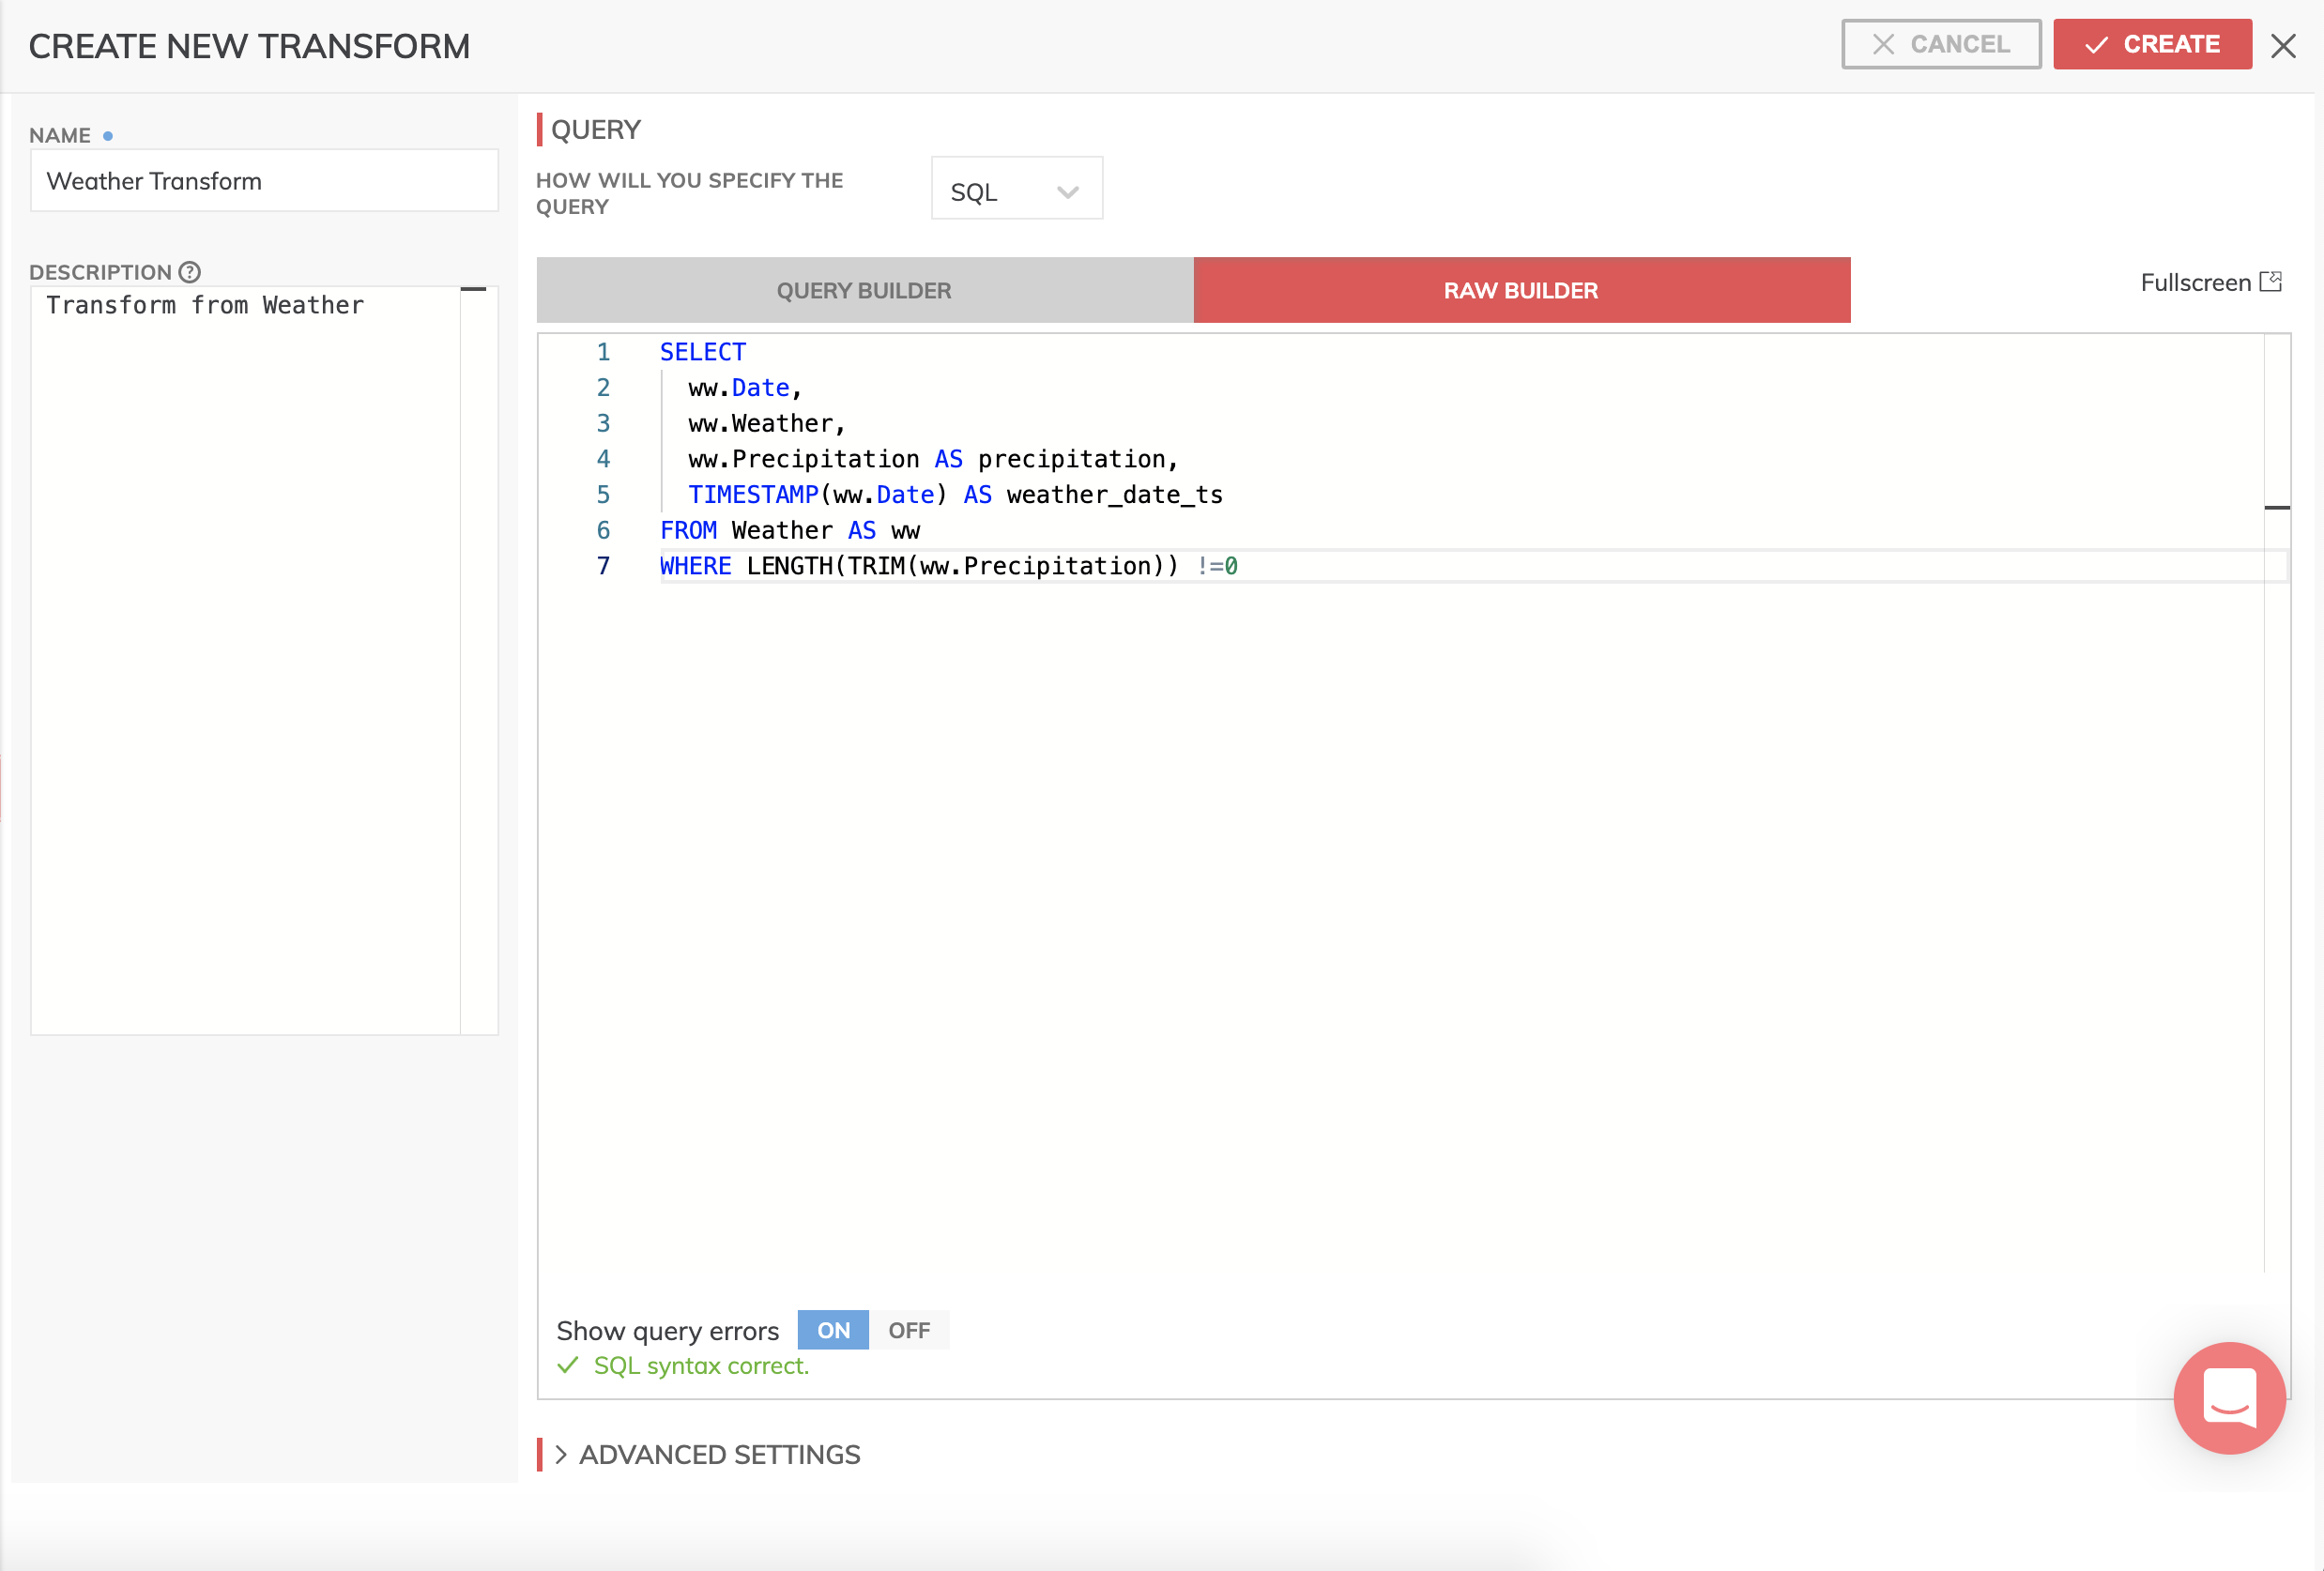Click the SELECT keyword on line 1
Screen dimensions: 2324x1571
[702, 352]
